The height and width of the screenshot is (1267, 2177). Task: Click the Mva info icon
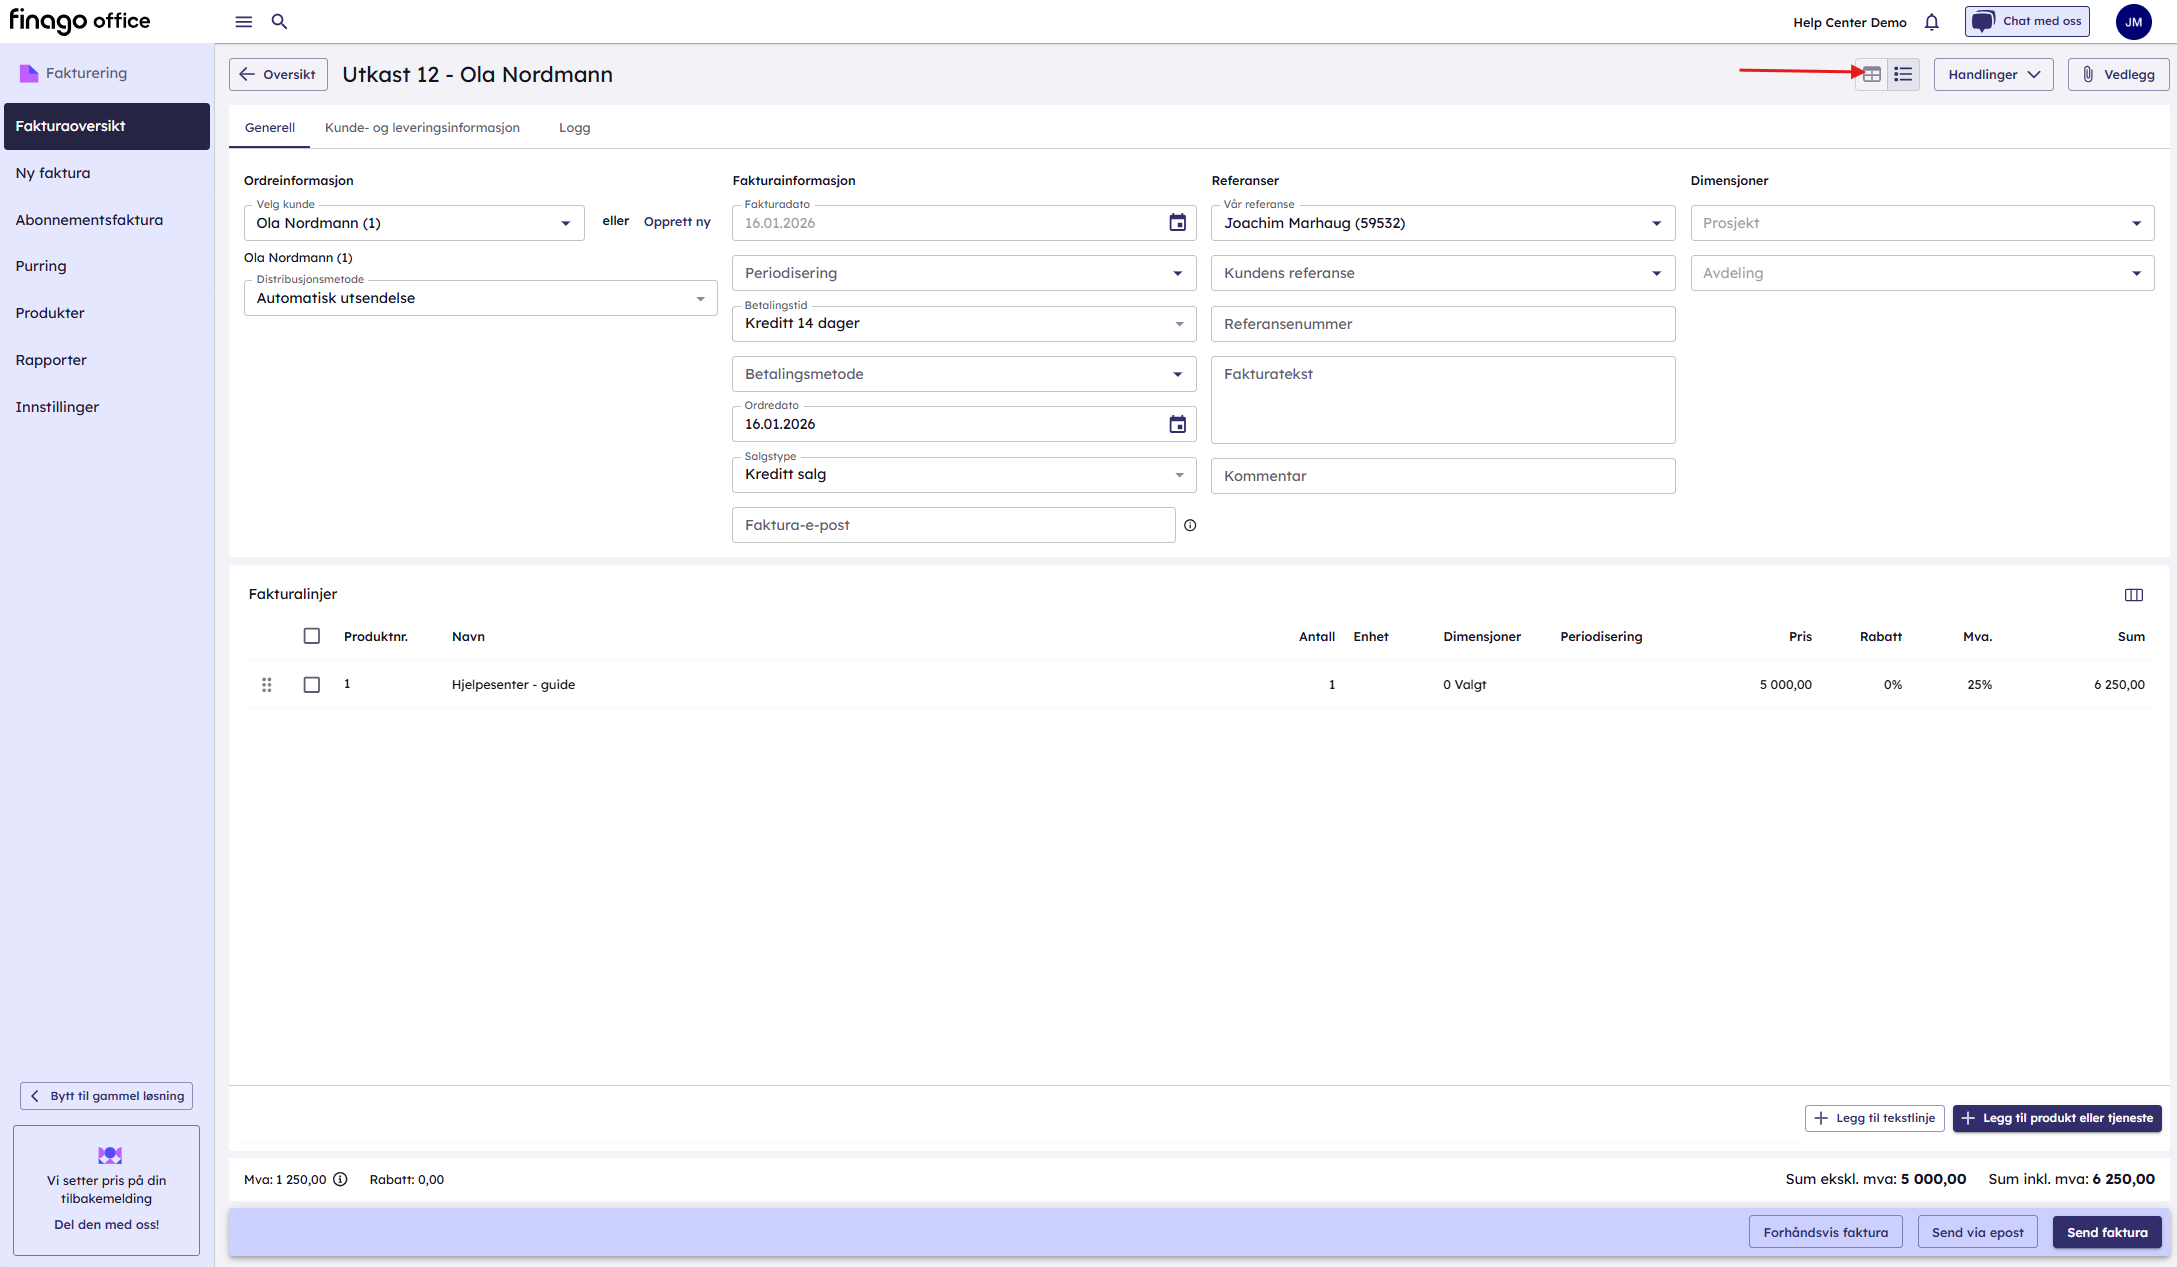click(340, 1179)
